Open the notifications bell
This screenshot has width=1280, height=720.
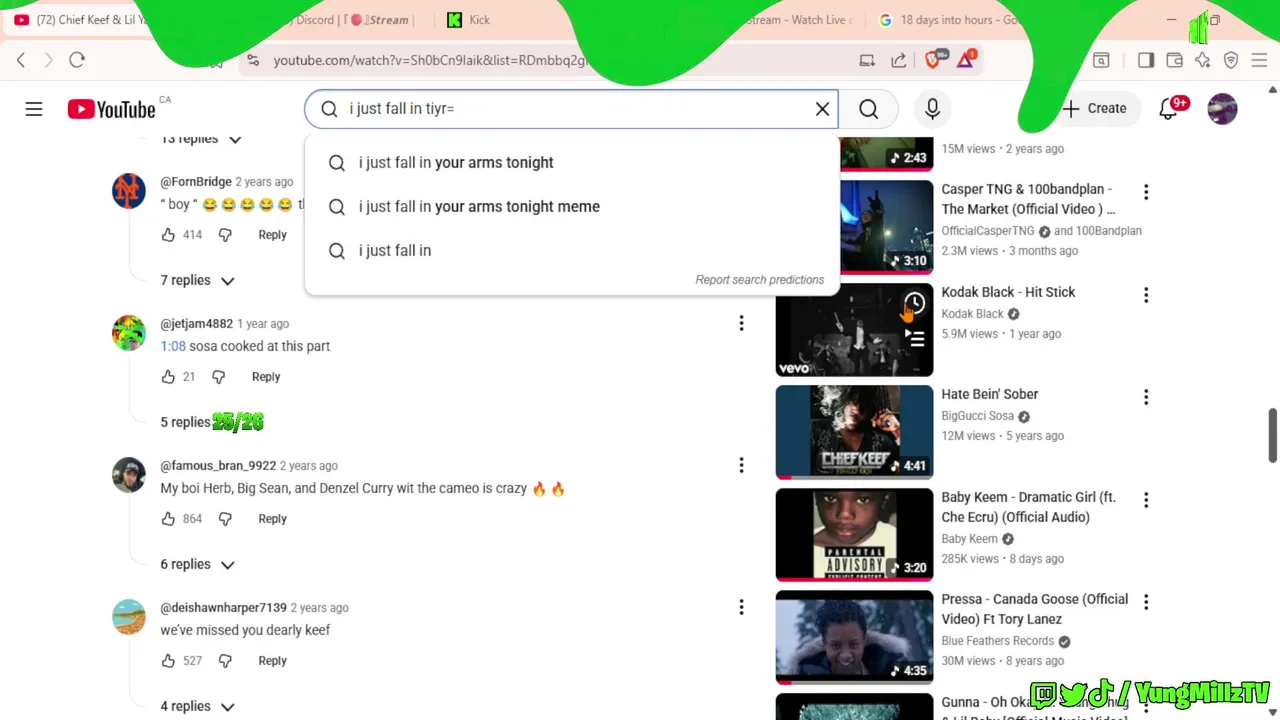click(x=1168, y=109)
